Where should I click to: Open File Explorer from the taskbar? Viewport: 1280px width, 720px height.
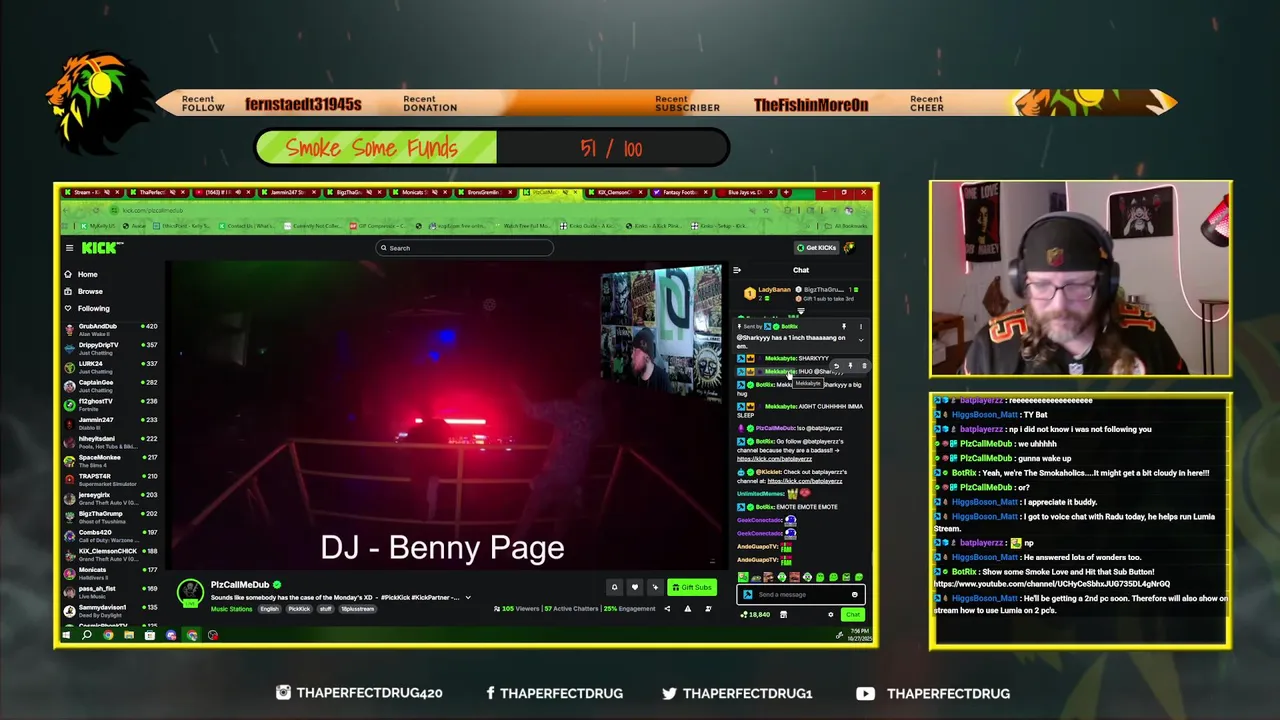129,635
